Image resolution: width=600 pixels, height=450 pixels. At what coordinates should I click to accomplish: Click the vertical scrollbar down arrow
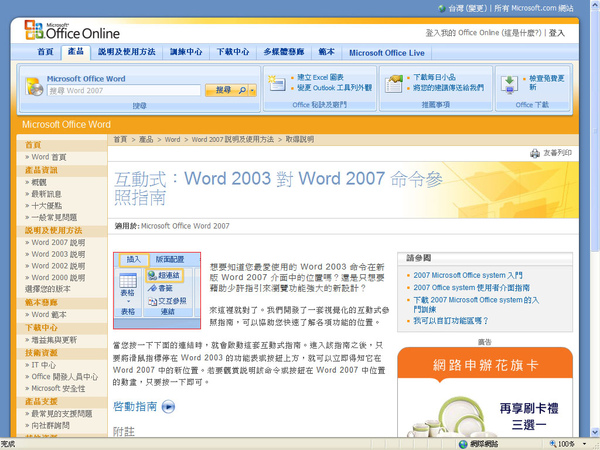pyautogui.click(x=596, y=432)
